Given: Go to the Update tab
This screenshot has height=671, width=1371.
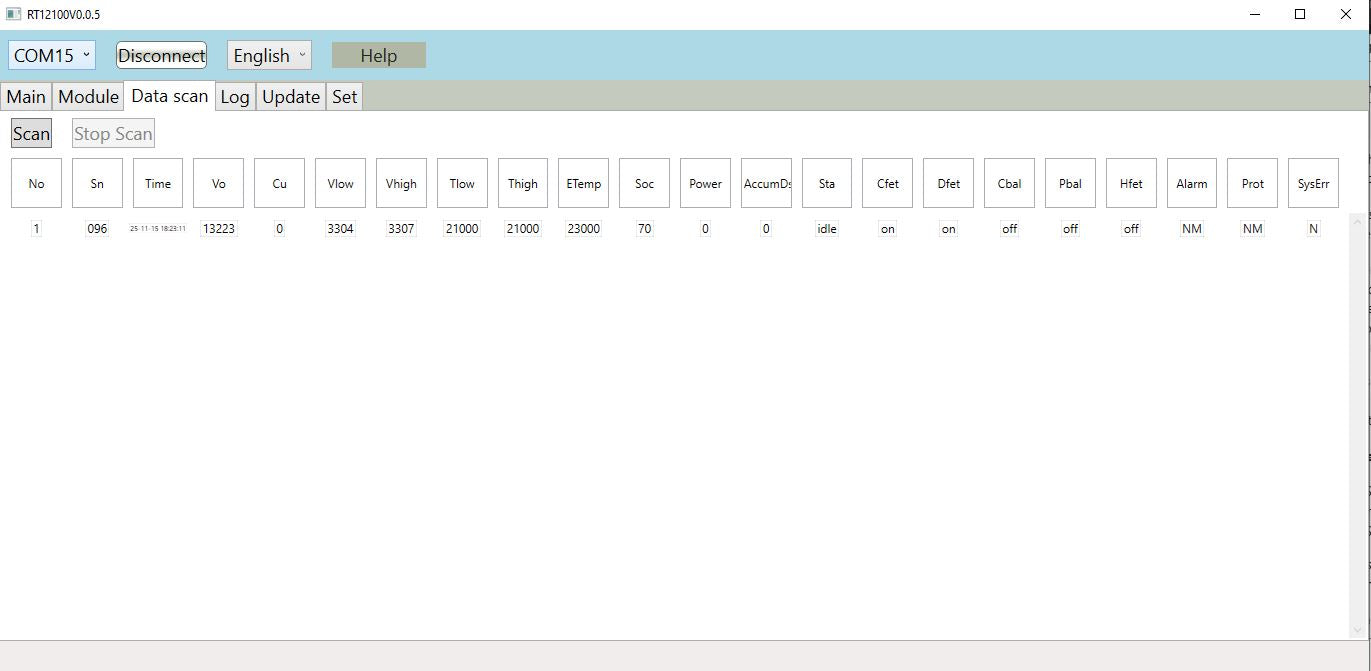Looking at the screenshot, I should point(291,97).
